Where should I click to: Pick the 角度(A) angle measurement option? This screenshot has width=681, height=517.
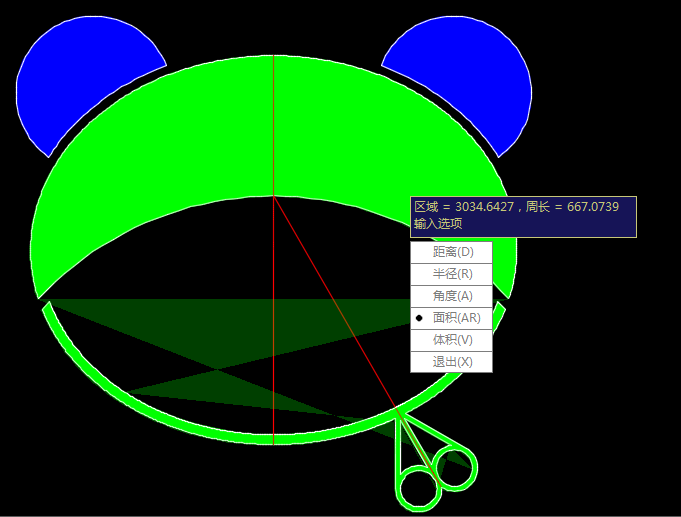pyautogui.click(x=452, y=296)
